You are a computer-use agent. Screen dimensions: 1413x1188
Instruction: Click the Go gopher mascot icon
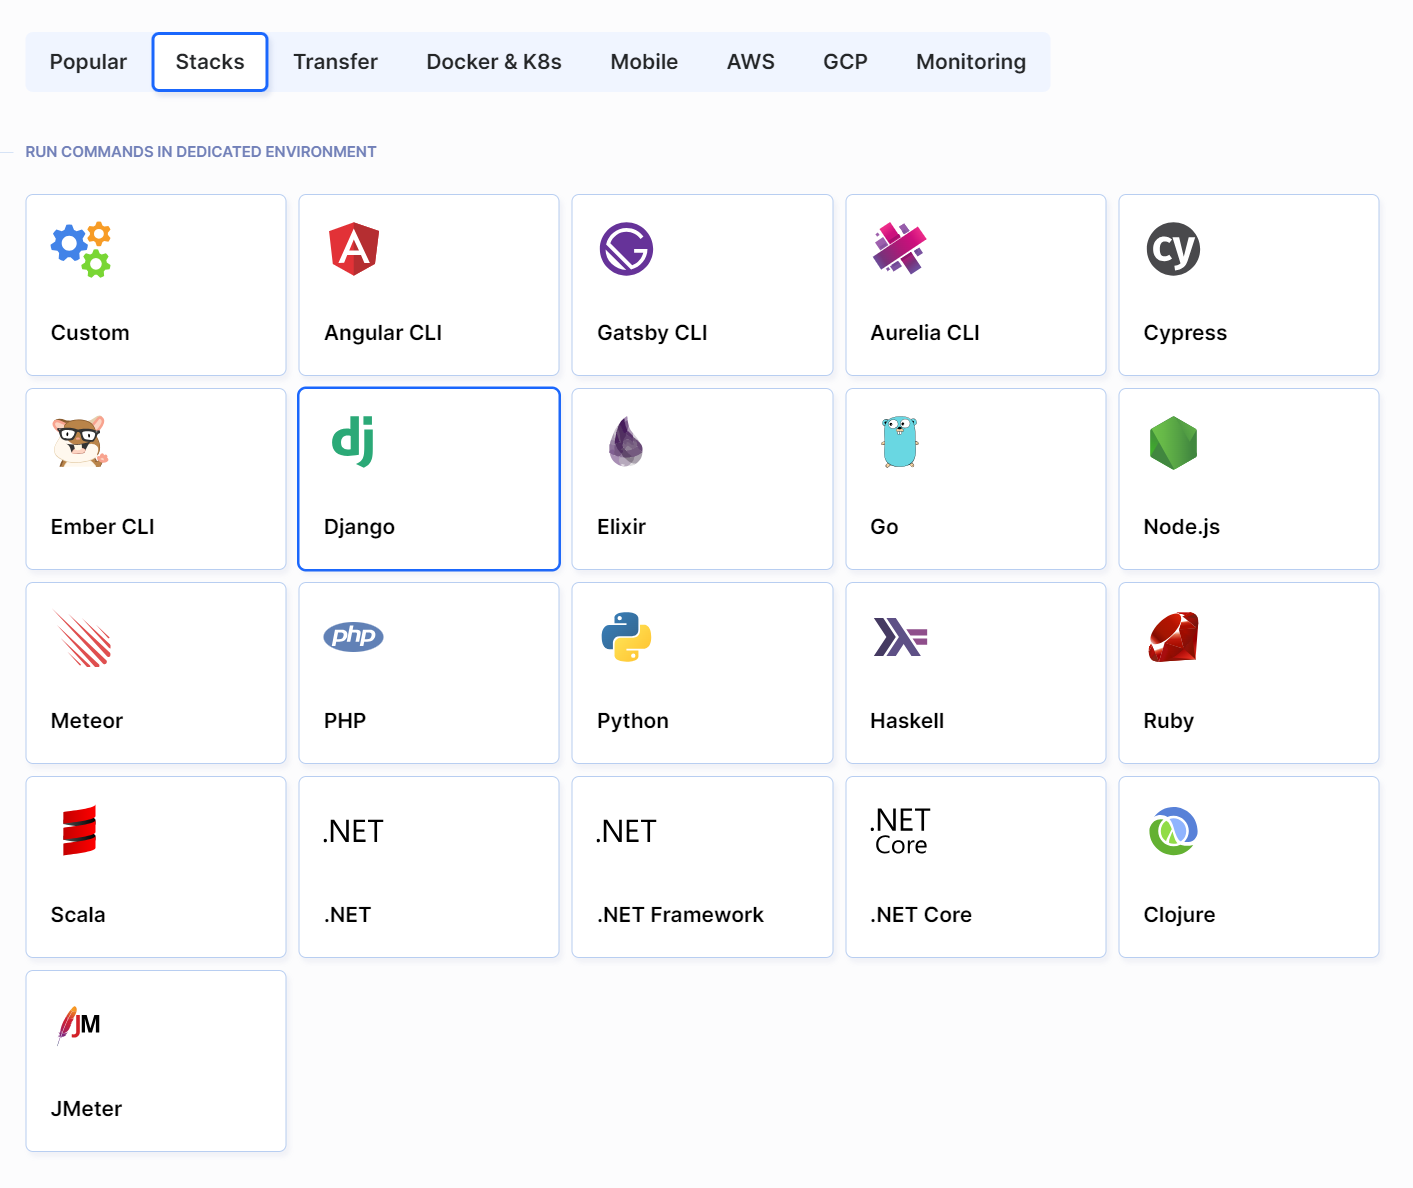pyautogui.click(x=900, y=442)
